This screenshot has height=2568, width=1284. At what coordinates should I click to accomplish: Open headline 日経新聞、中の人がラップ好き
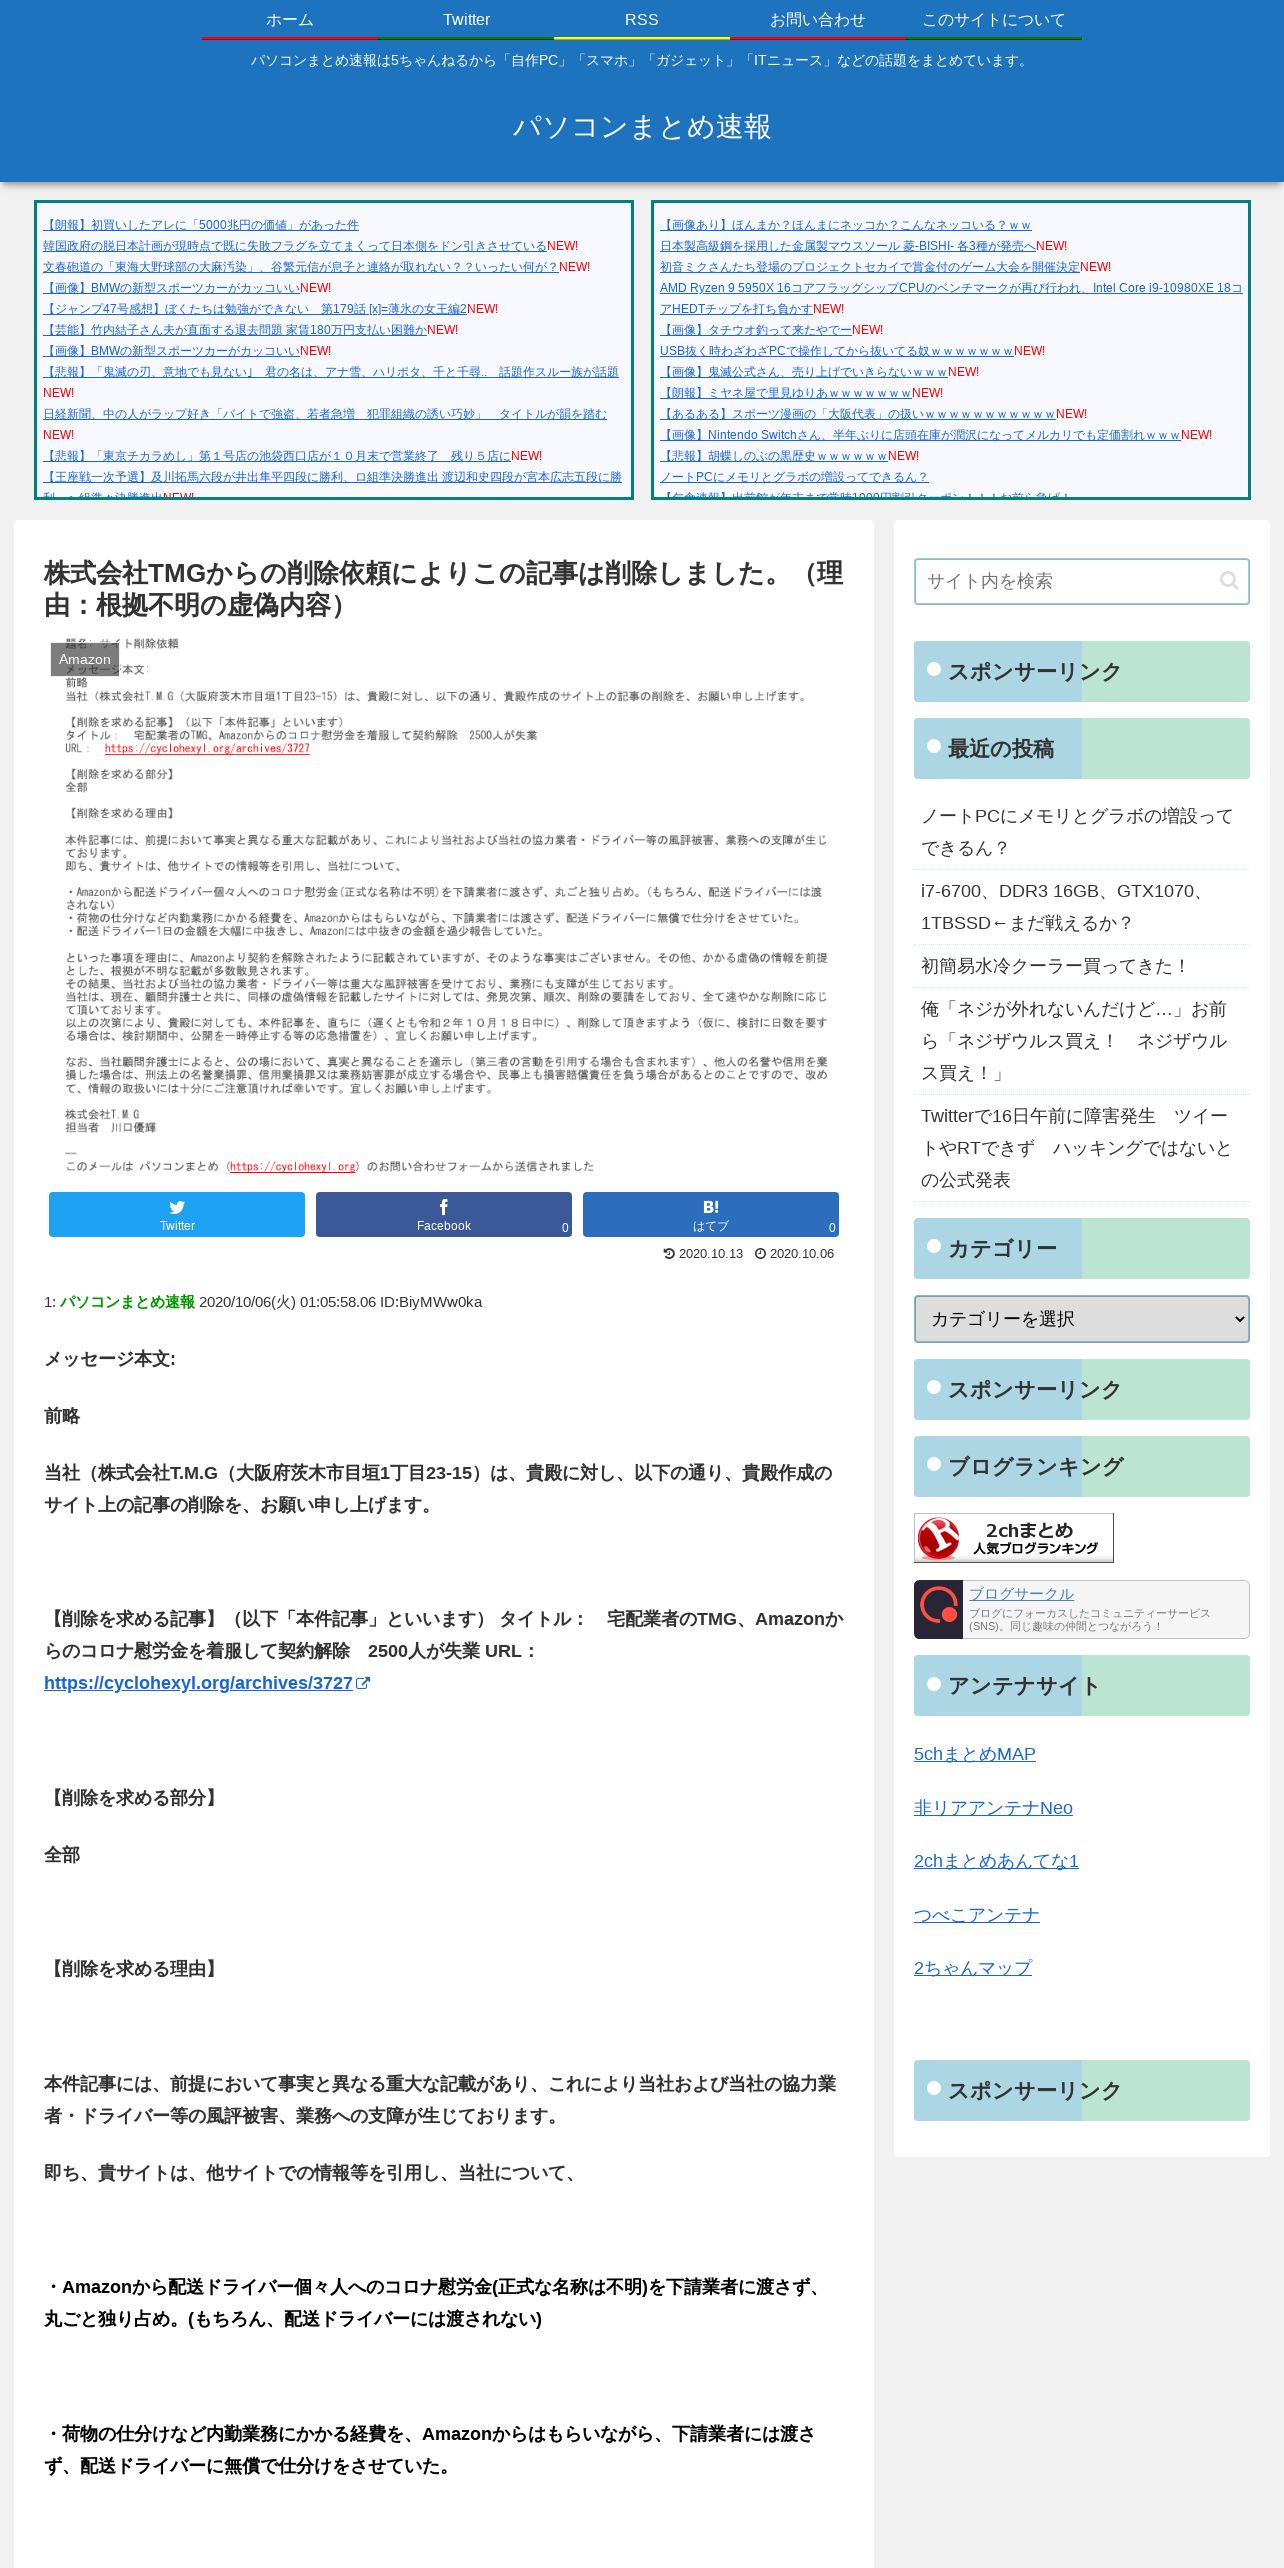(x=325, y=414)
